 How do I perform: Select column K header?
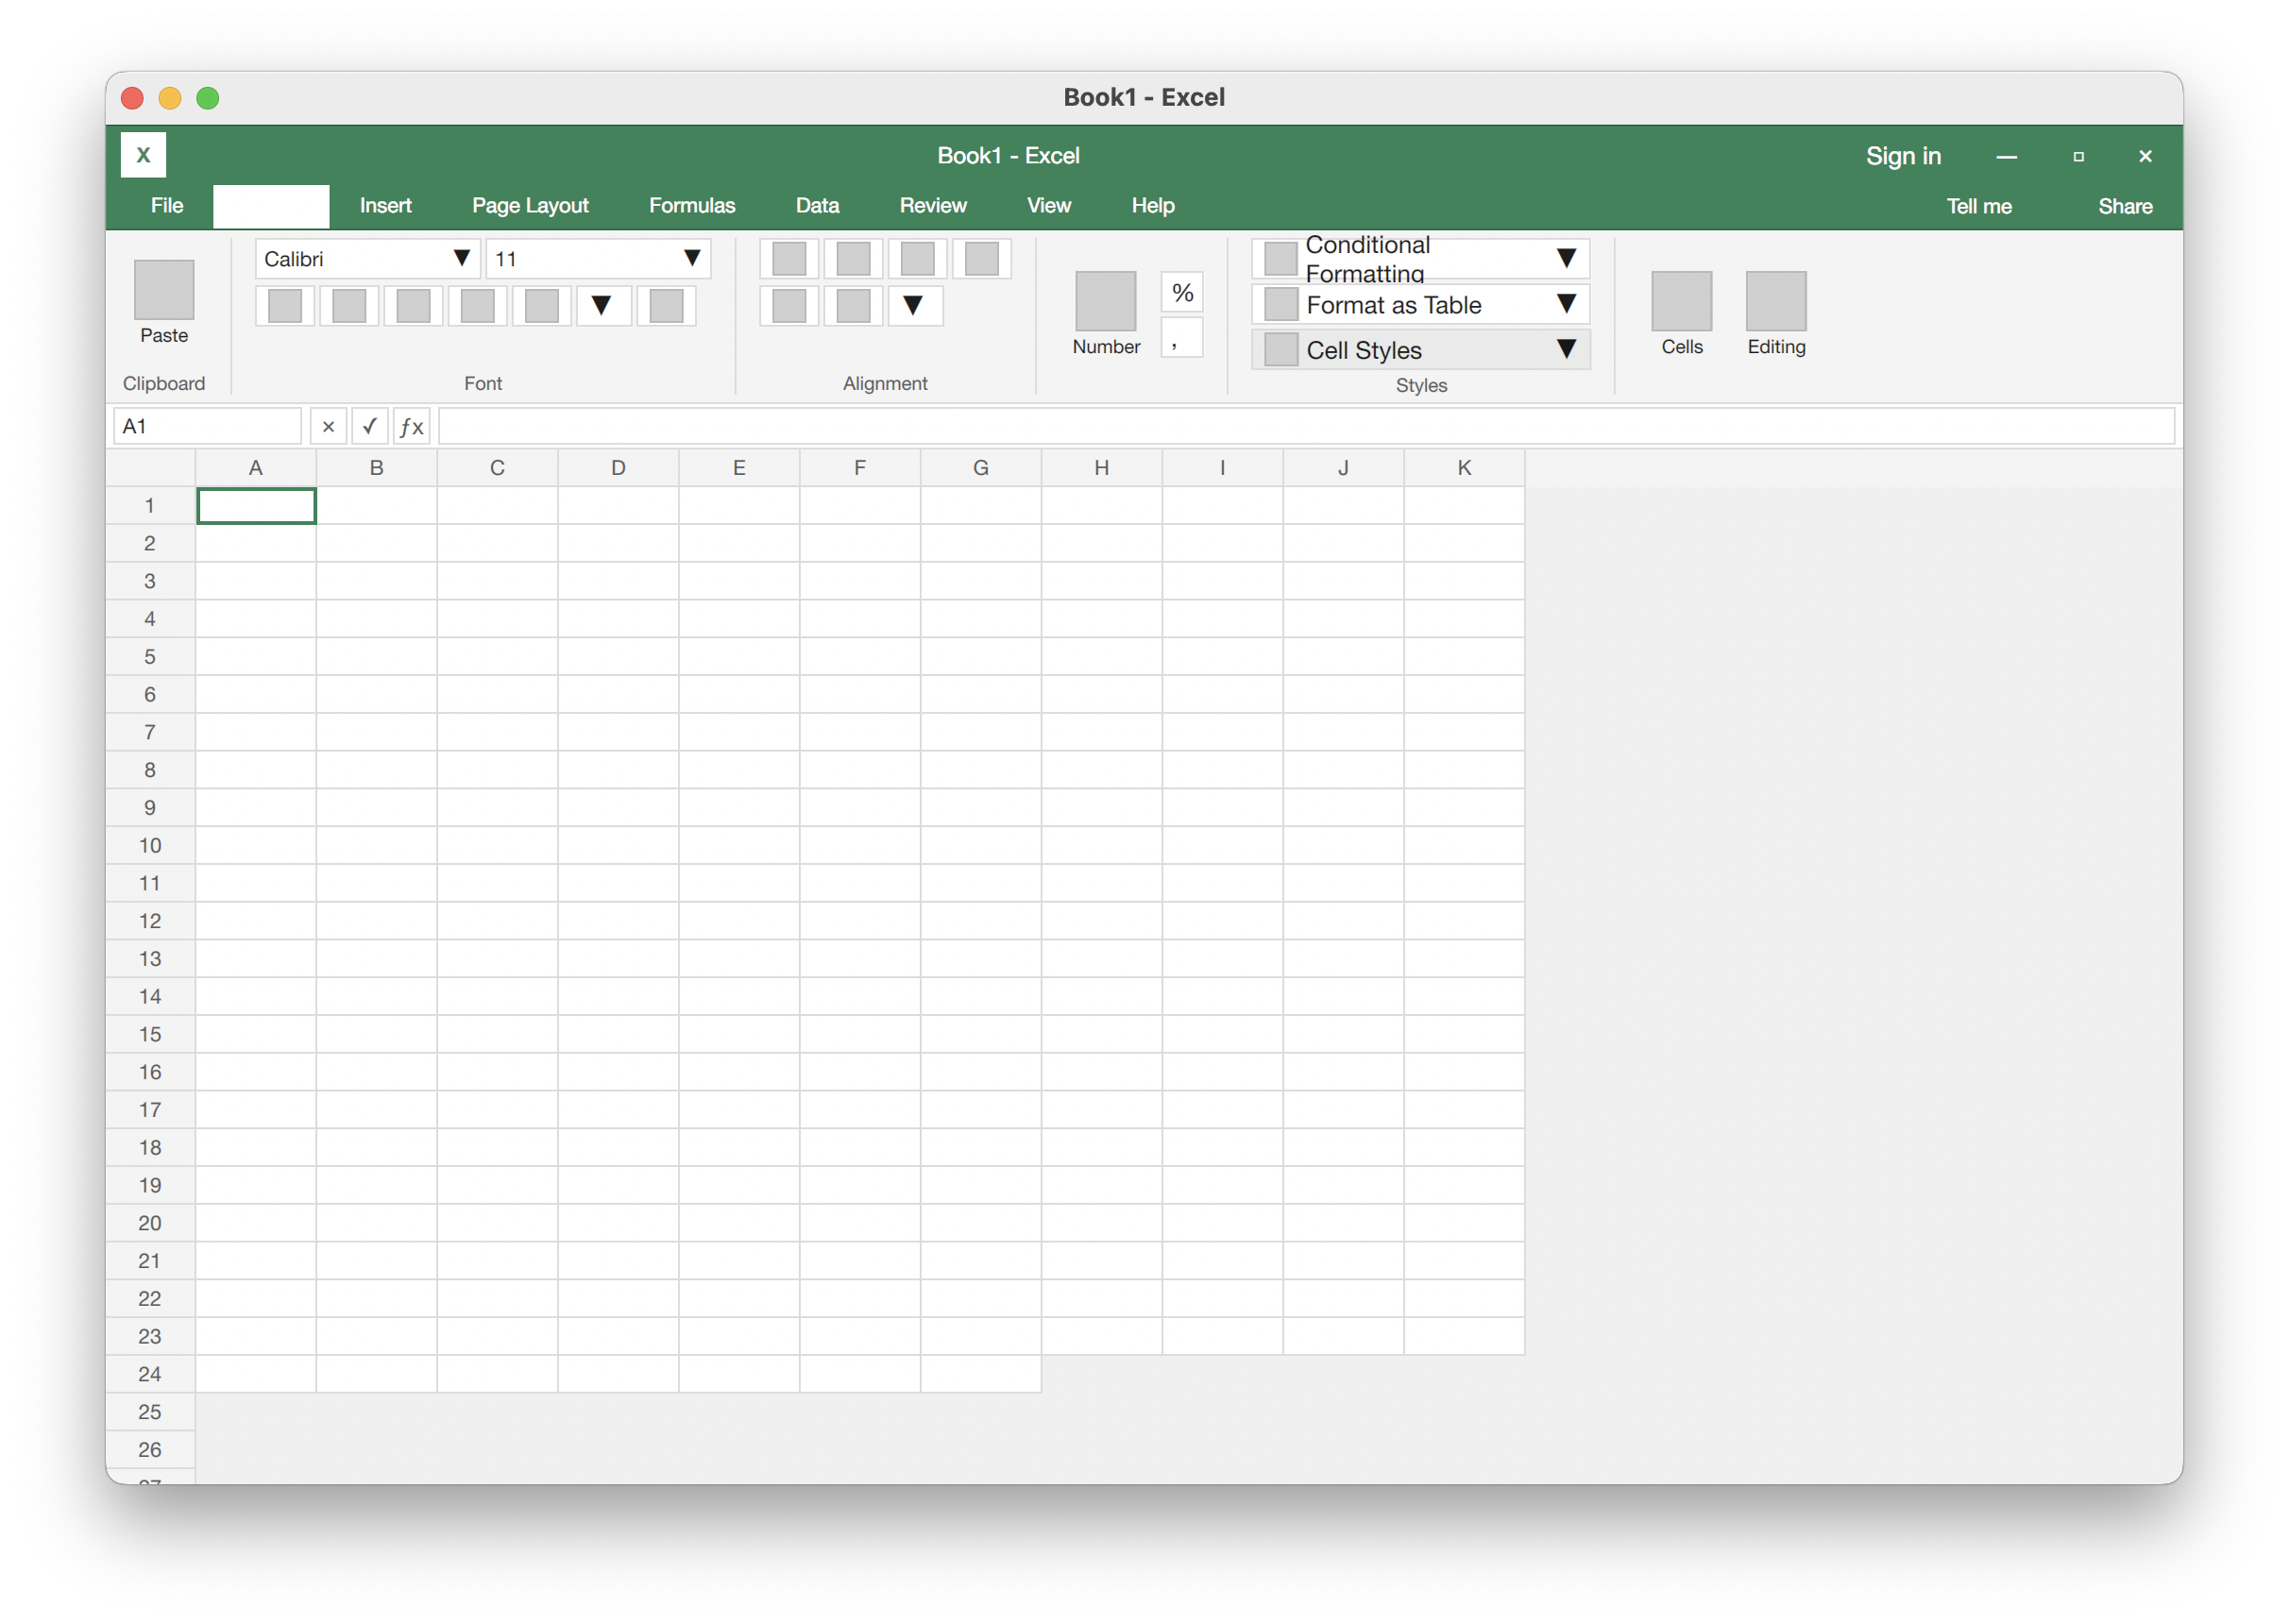click(1464, 468)
